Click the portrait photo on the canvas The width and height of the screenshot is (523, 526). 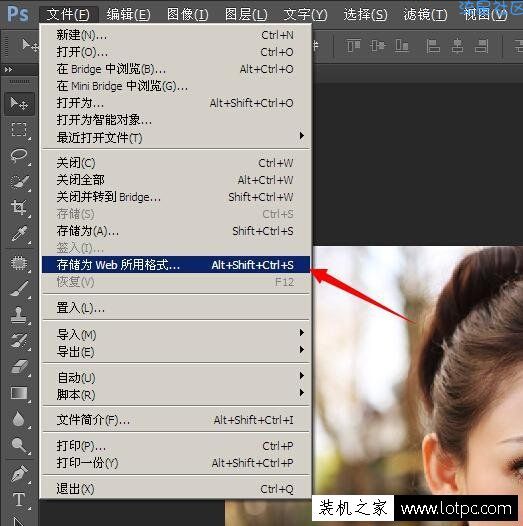[418, 371]
